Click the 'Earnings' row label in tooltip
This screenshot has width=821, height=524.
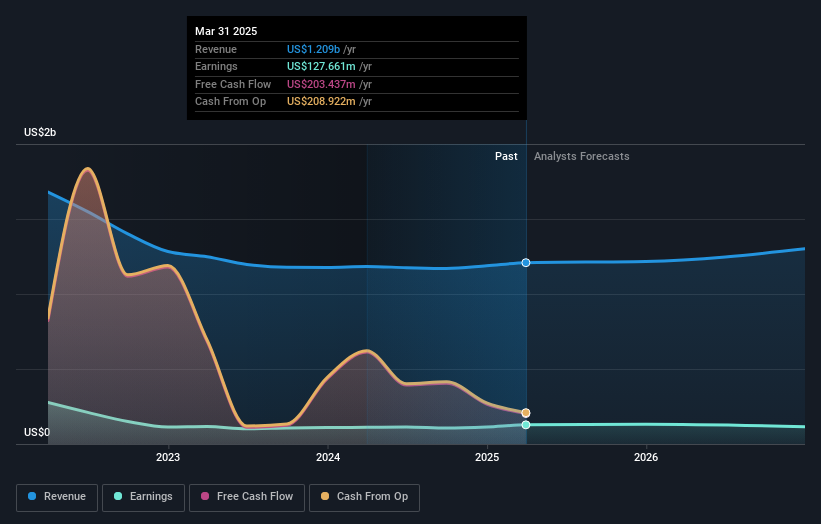[x=216, y=66]
